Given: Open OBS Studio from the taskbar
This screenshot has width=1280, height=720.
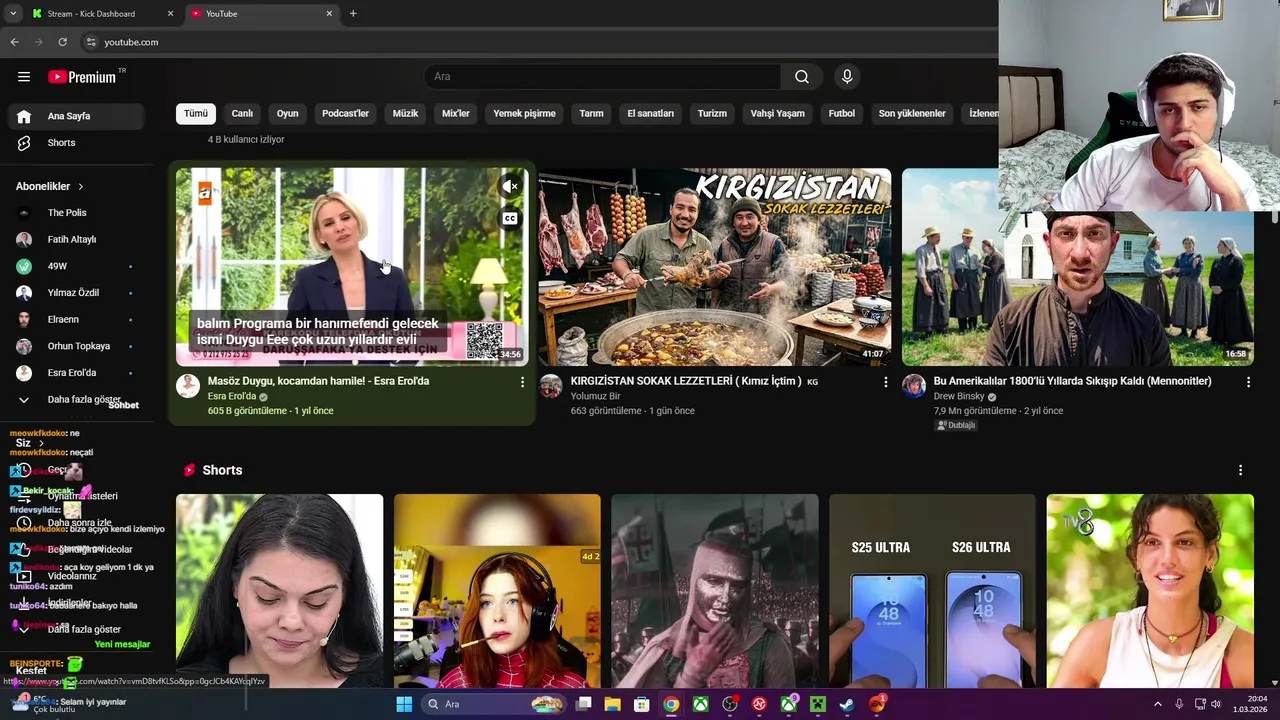Looking at the screenshot, I should pyautogui.click(x=730, y=704).
